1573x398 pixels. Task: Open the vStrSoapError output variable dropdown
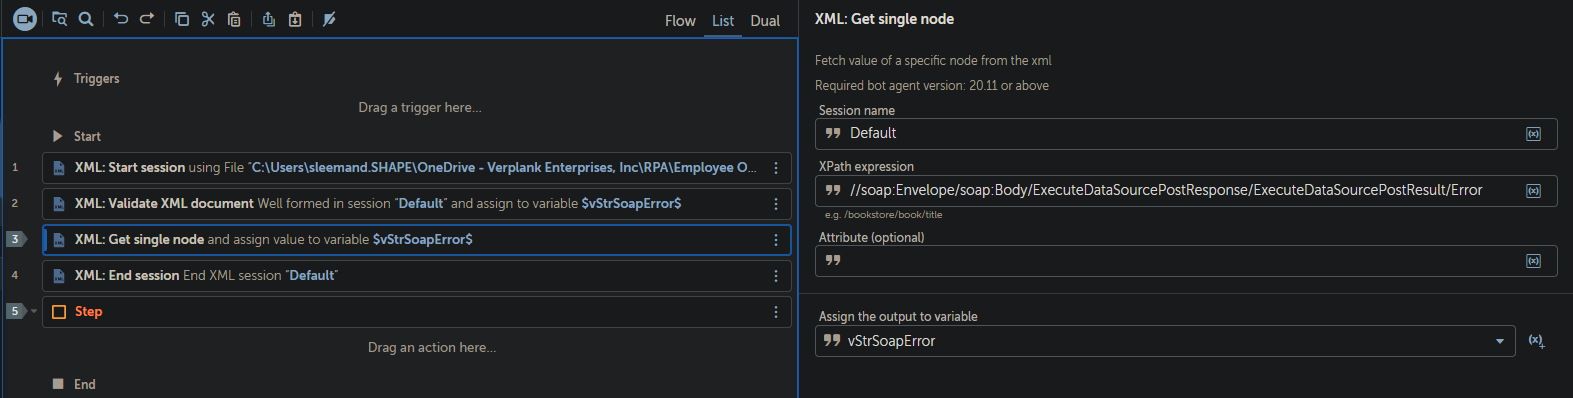(1499, 341)
